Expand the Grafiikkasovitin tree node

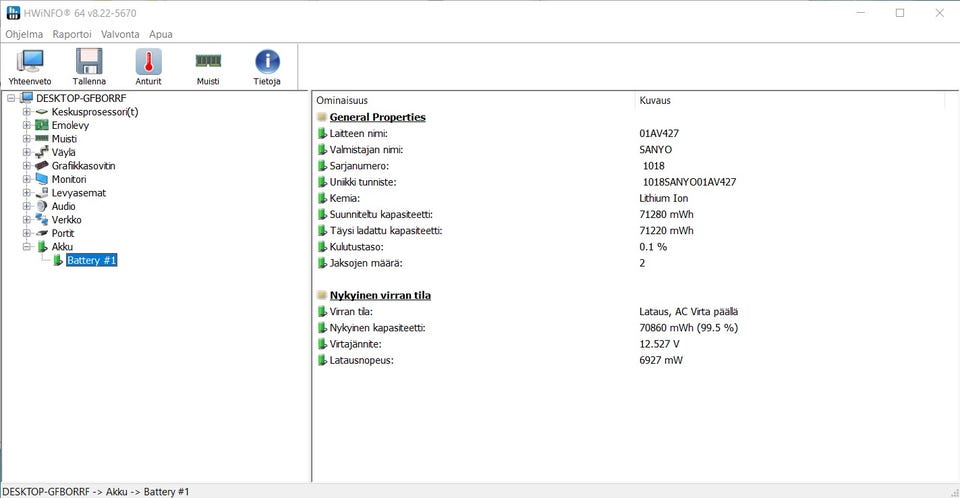26,165
